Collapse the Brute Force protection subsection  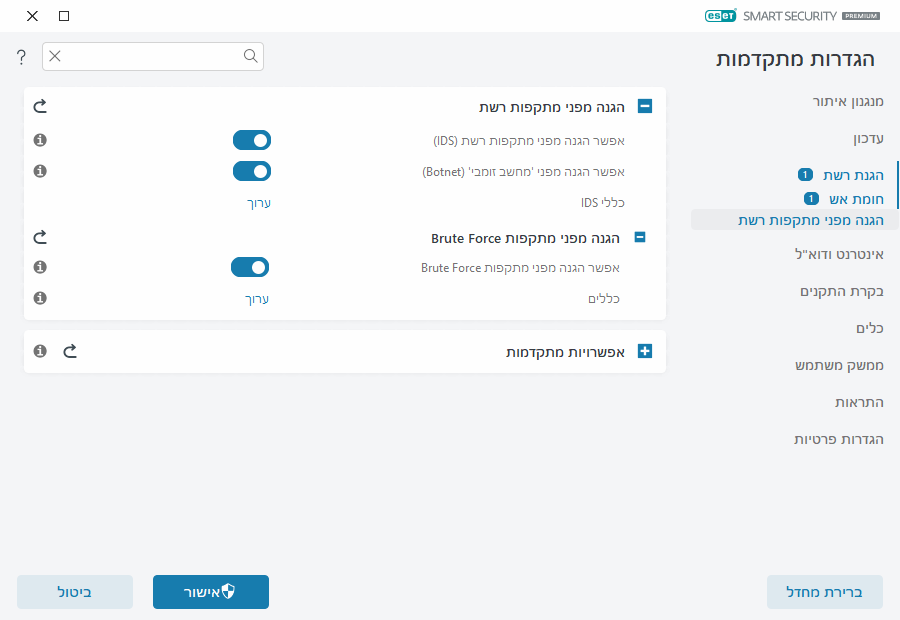(640, 238)
